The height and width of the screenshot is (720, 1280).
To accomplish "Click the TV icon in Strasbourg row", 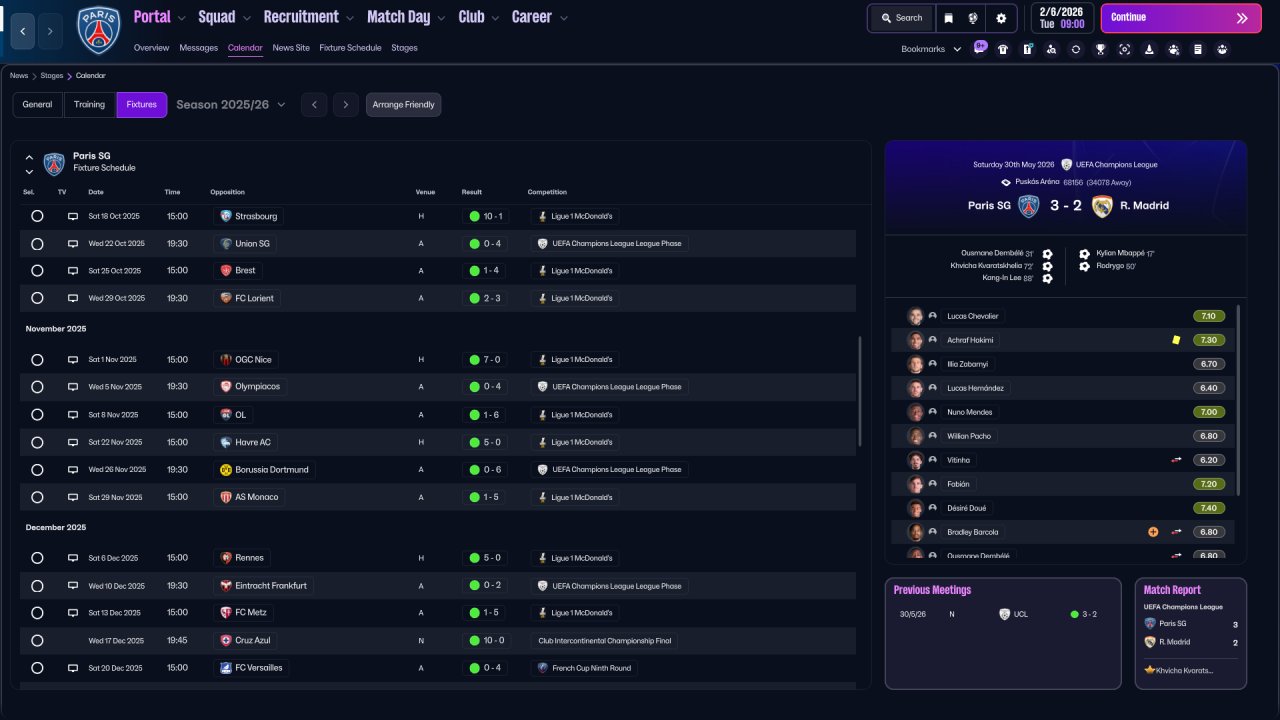I will coord(73,216).
